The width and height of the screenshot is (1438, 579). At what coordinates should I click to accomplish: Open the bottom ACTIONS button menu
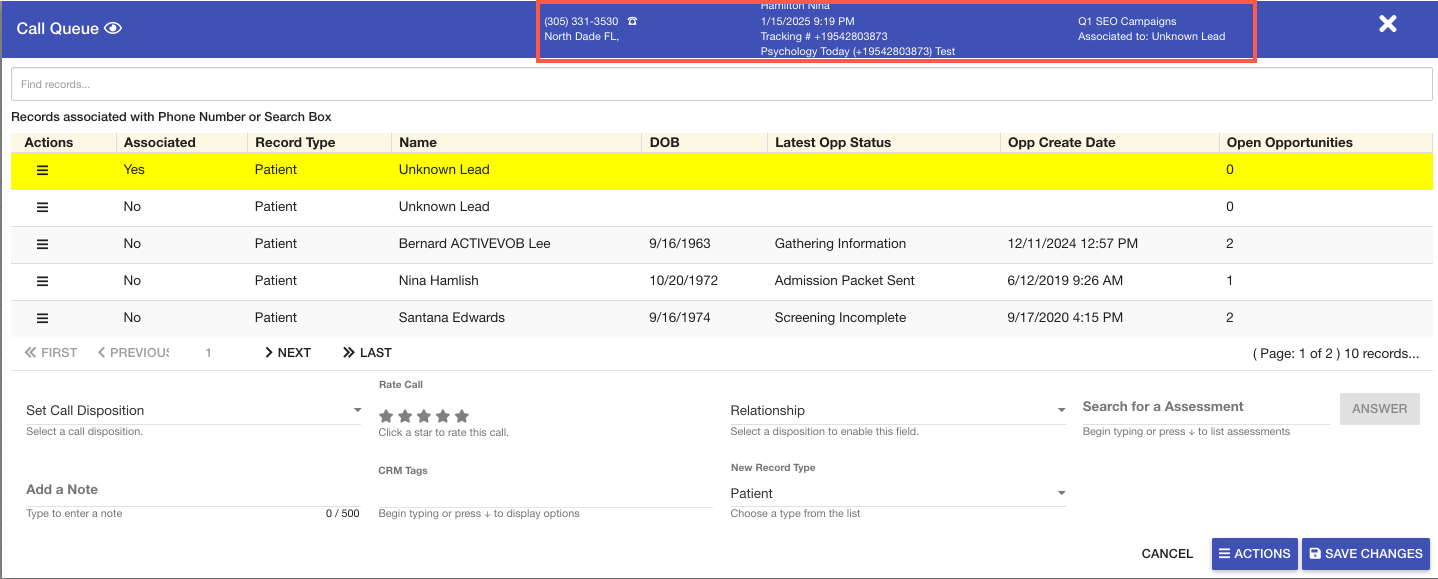tap(1254, 554)
